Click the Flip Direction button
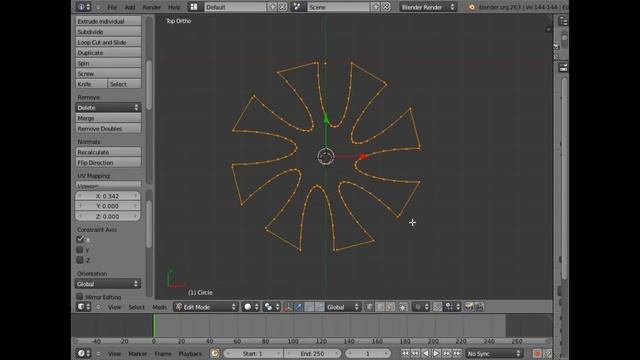Image resolution: width=640 pixels, height=360 pixels. pyautogui.click(x=108, y=162)
